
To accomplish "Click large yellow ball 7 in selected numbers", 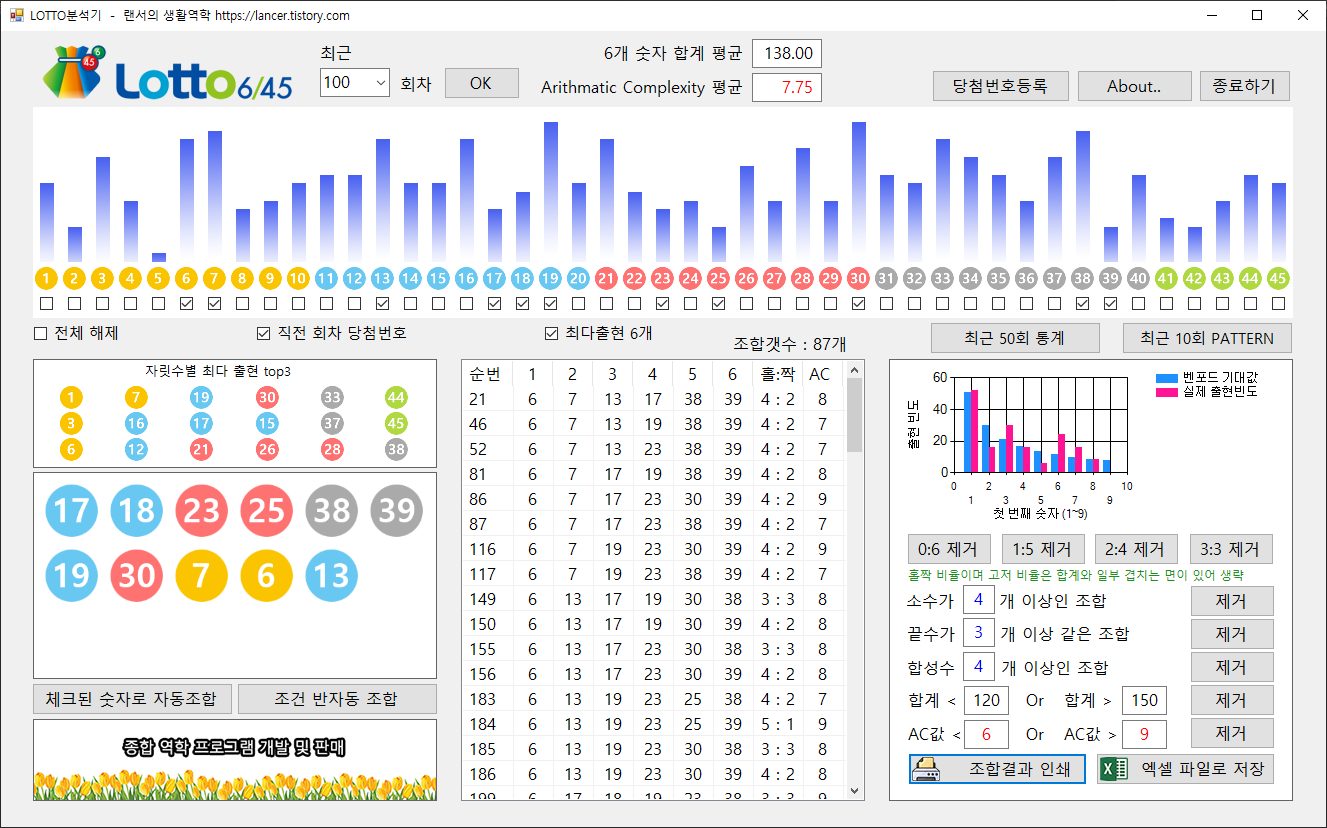I will point(202,575).
